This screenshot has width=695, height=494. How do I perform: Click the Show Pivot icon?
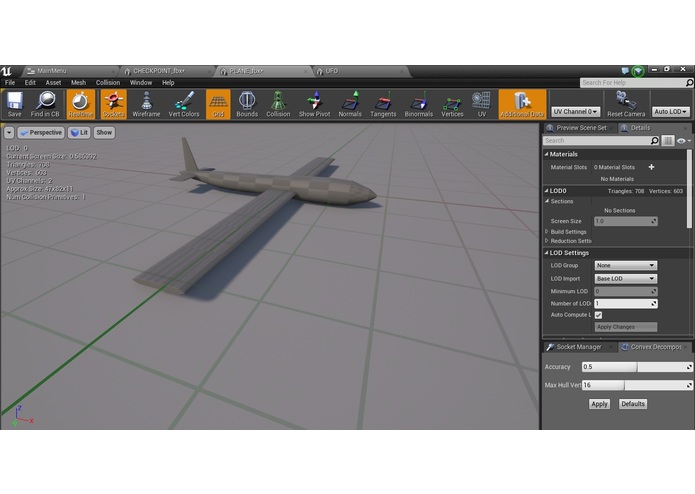(314, 104)
